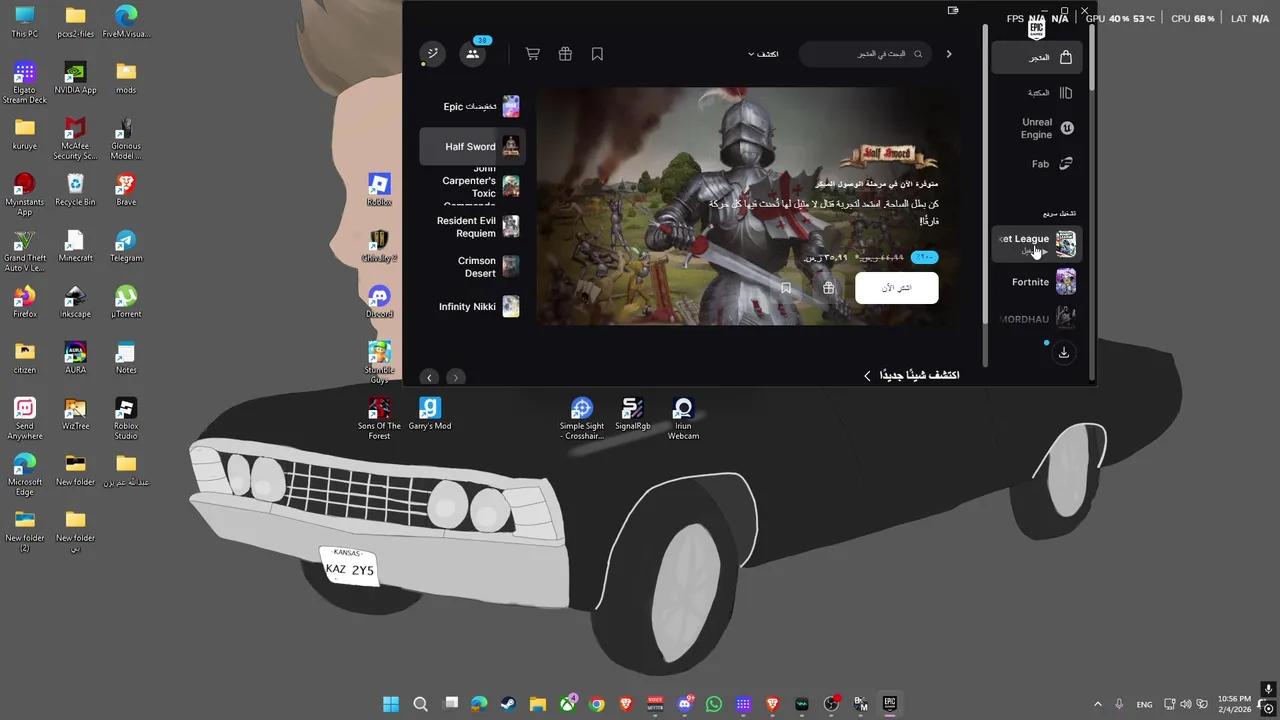Open the Unreal Engine section
Viewport: 1280px width, 720px height.
tap(1036, 128)
